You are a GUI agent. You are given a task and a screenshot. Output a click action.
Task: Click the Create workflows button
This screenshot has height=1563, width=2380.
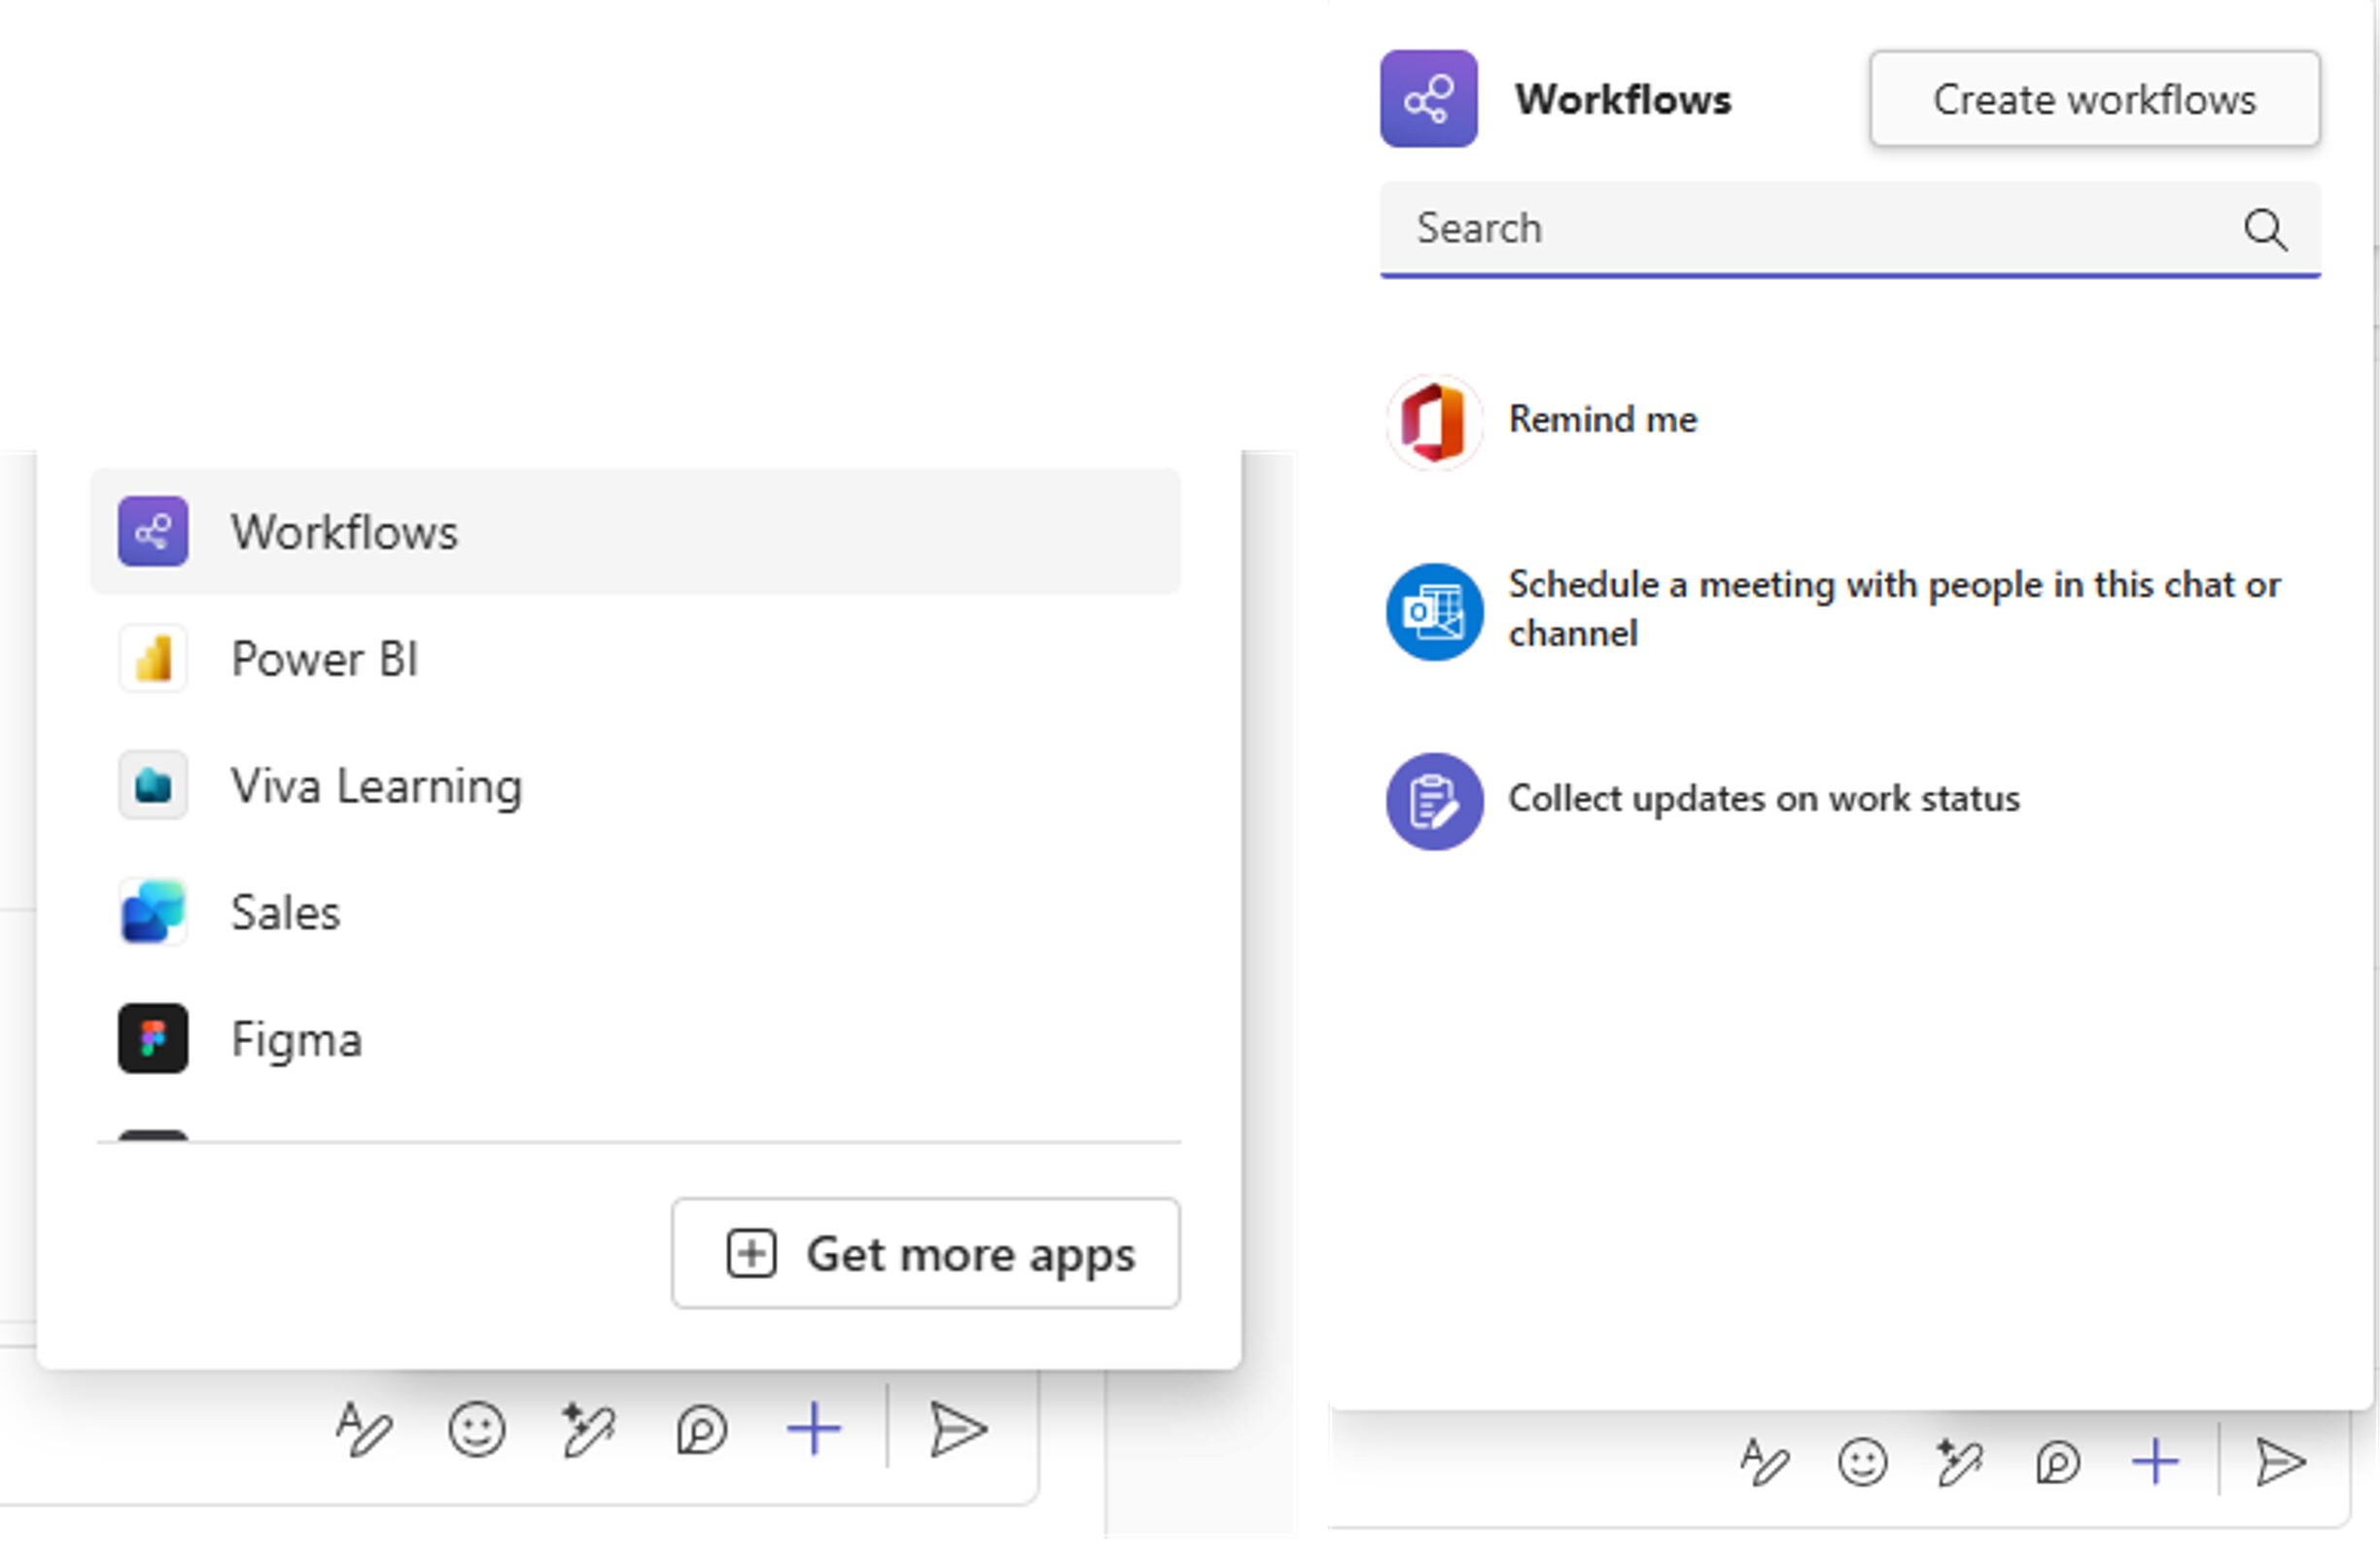(x=2094, y=99)
